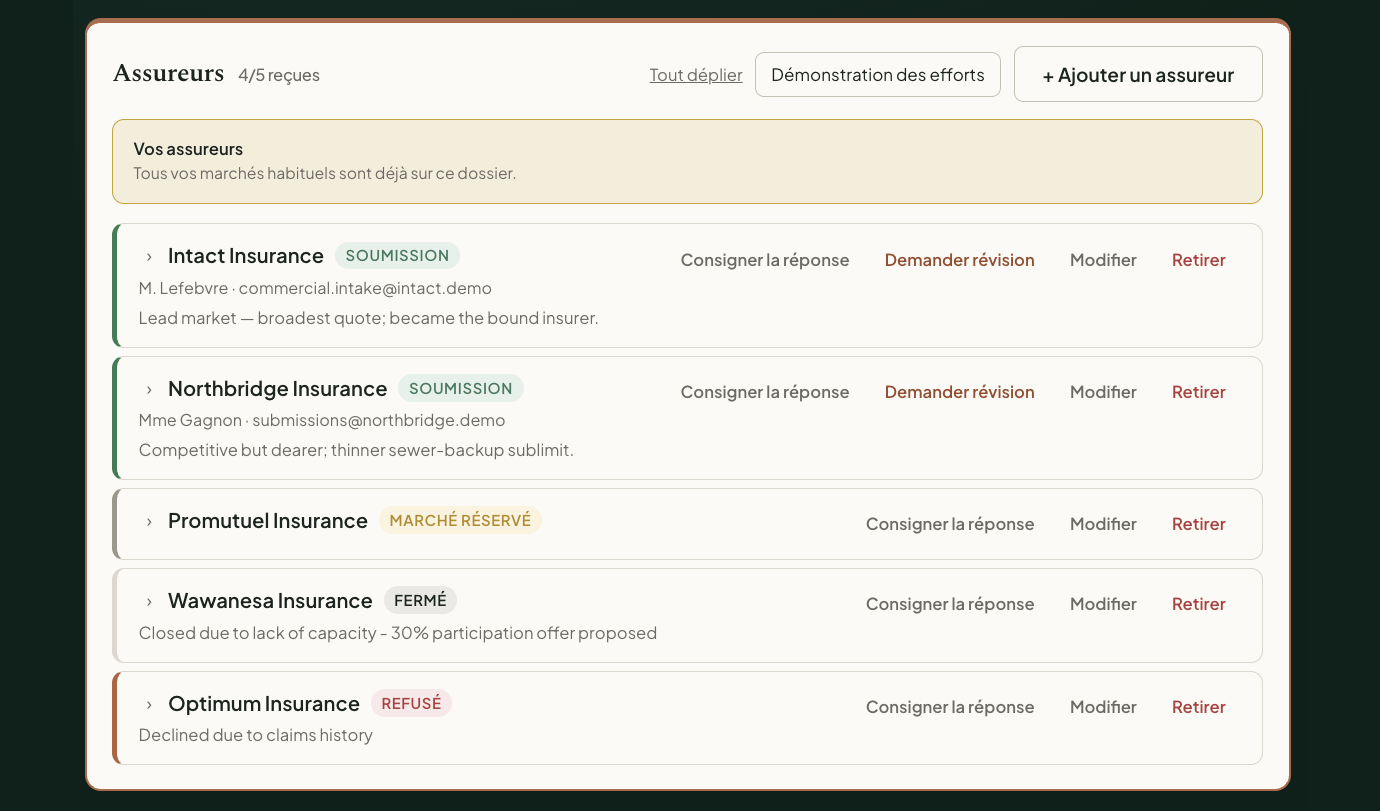Demander révision for Intact Insurance
1380x811 pixels.
tap(960, 260)
